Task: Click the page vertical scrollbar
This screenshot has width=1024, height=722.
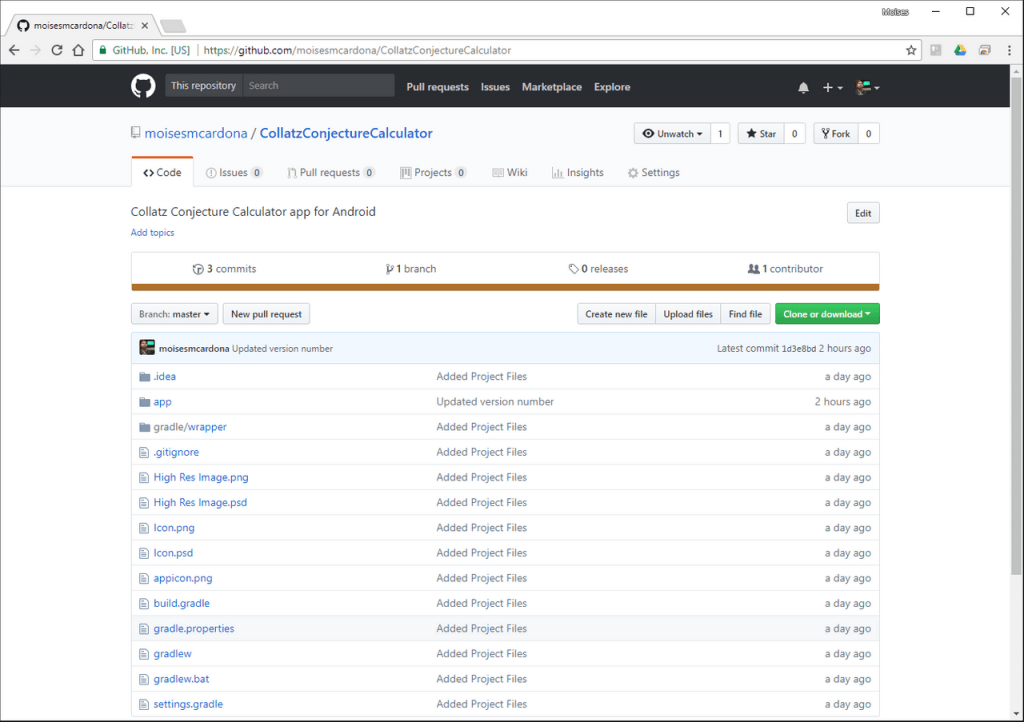Action: (1016, 326)
